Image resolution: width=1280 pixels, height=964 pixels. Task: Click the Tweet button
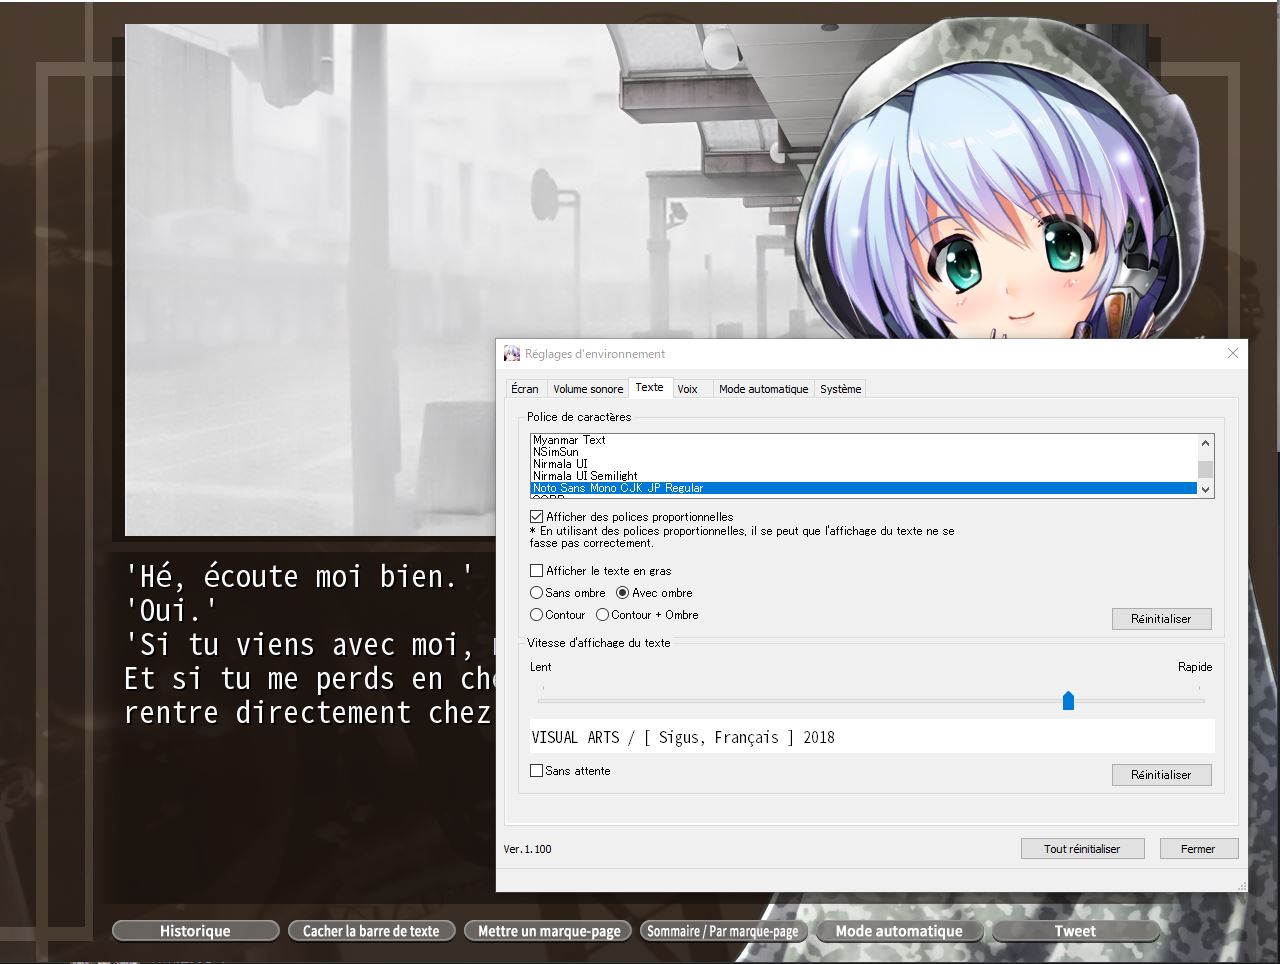[1075, 931]
